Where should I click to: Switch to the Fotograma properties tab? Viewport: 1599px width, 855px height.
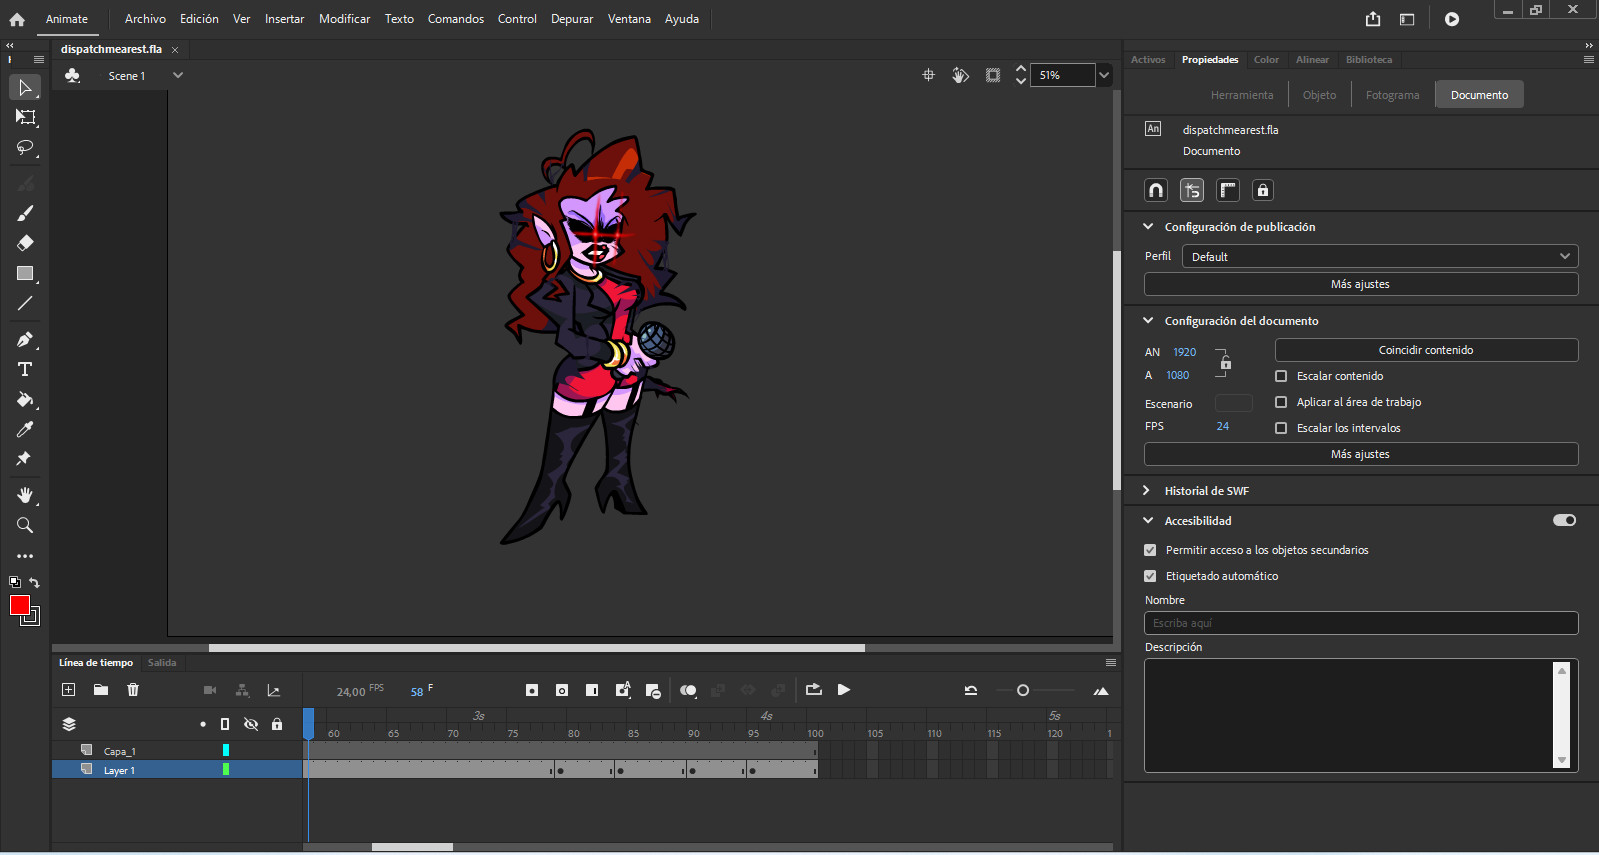pos(1392,95)
